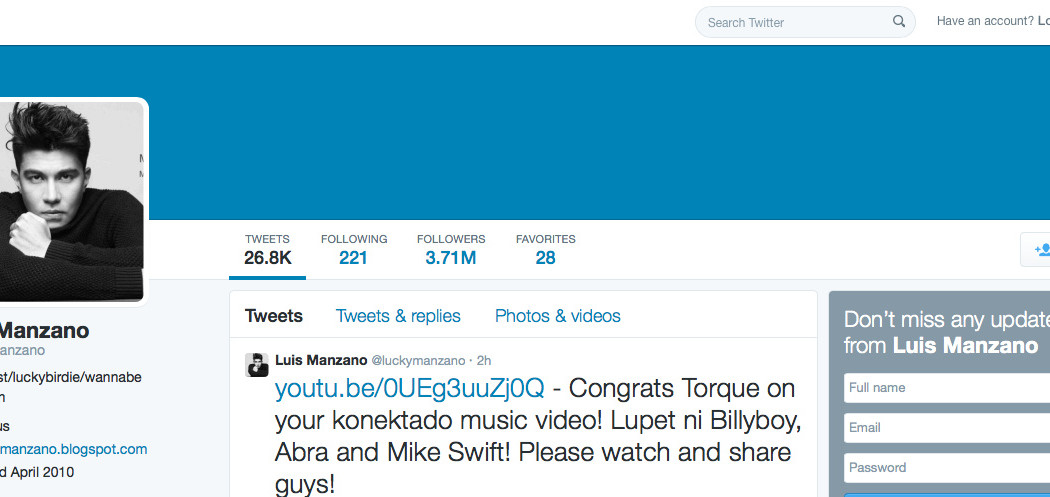Switch to Tweets & replies tab
The height and width of the screenshot is (497, 1050).
pos(398,315)
